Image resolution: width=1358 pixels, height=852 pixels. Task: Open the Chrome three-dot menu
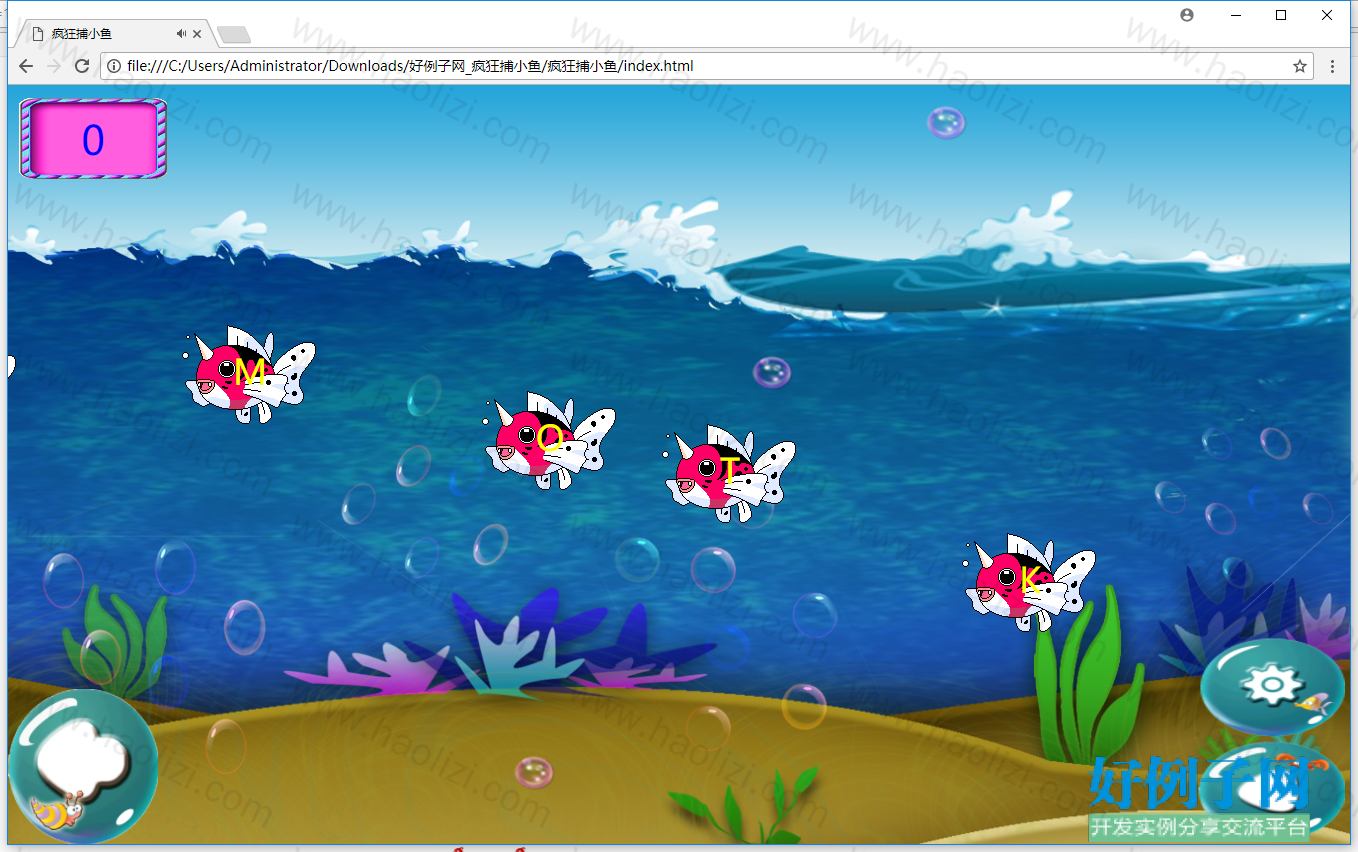(x=1333, y=66)
